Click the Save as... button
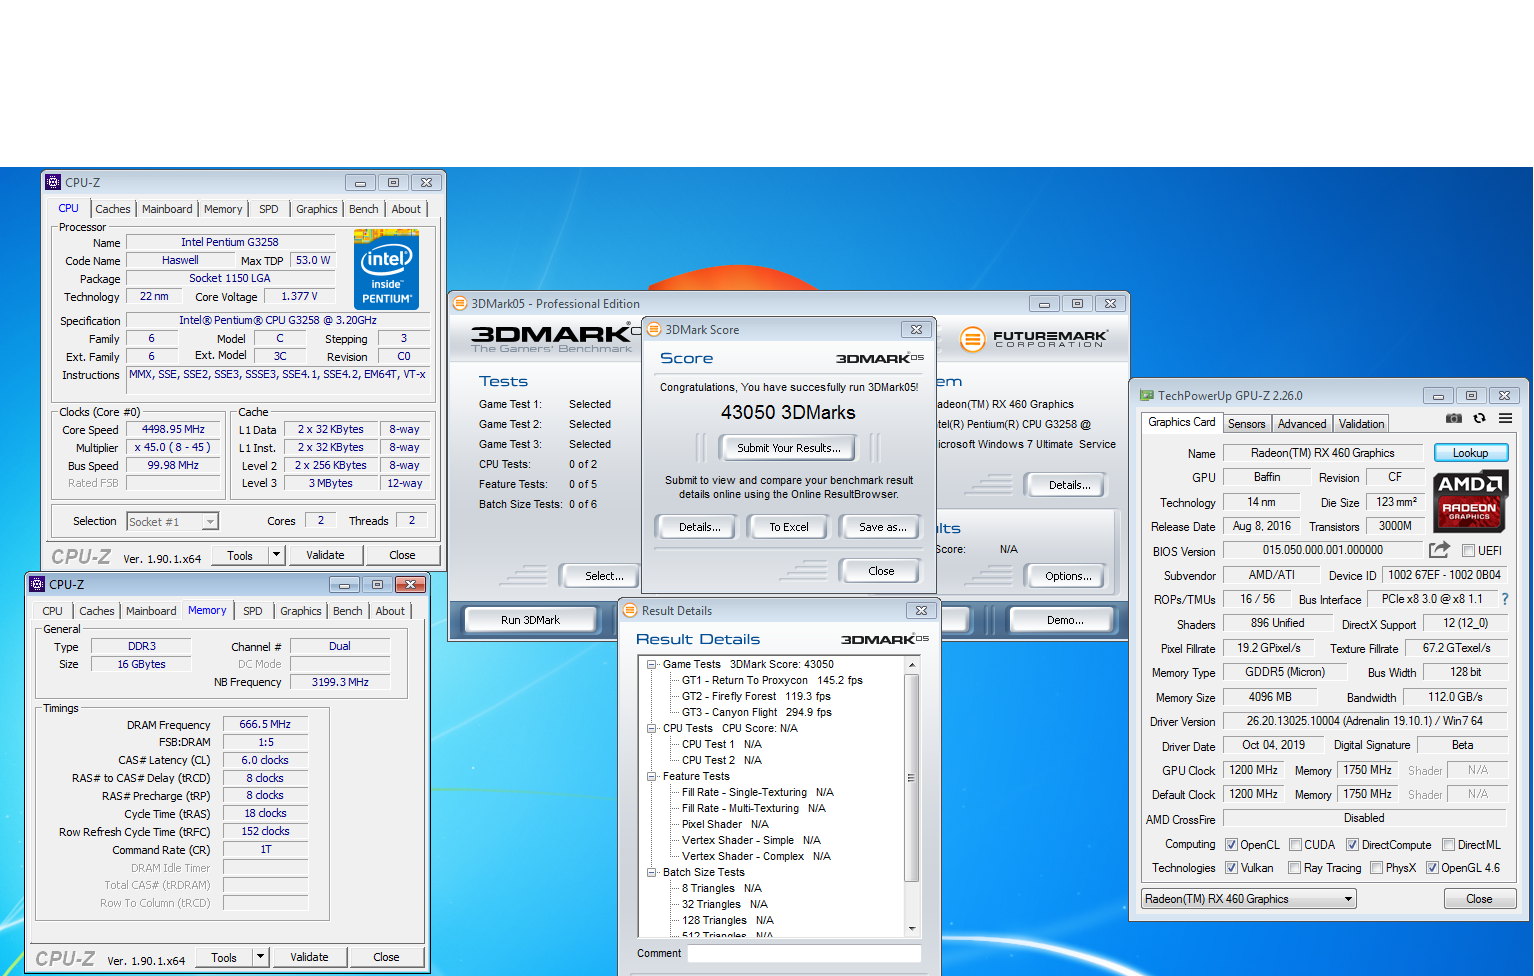This screenshot has height=976, width=1534. point(882,527)
